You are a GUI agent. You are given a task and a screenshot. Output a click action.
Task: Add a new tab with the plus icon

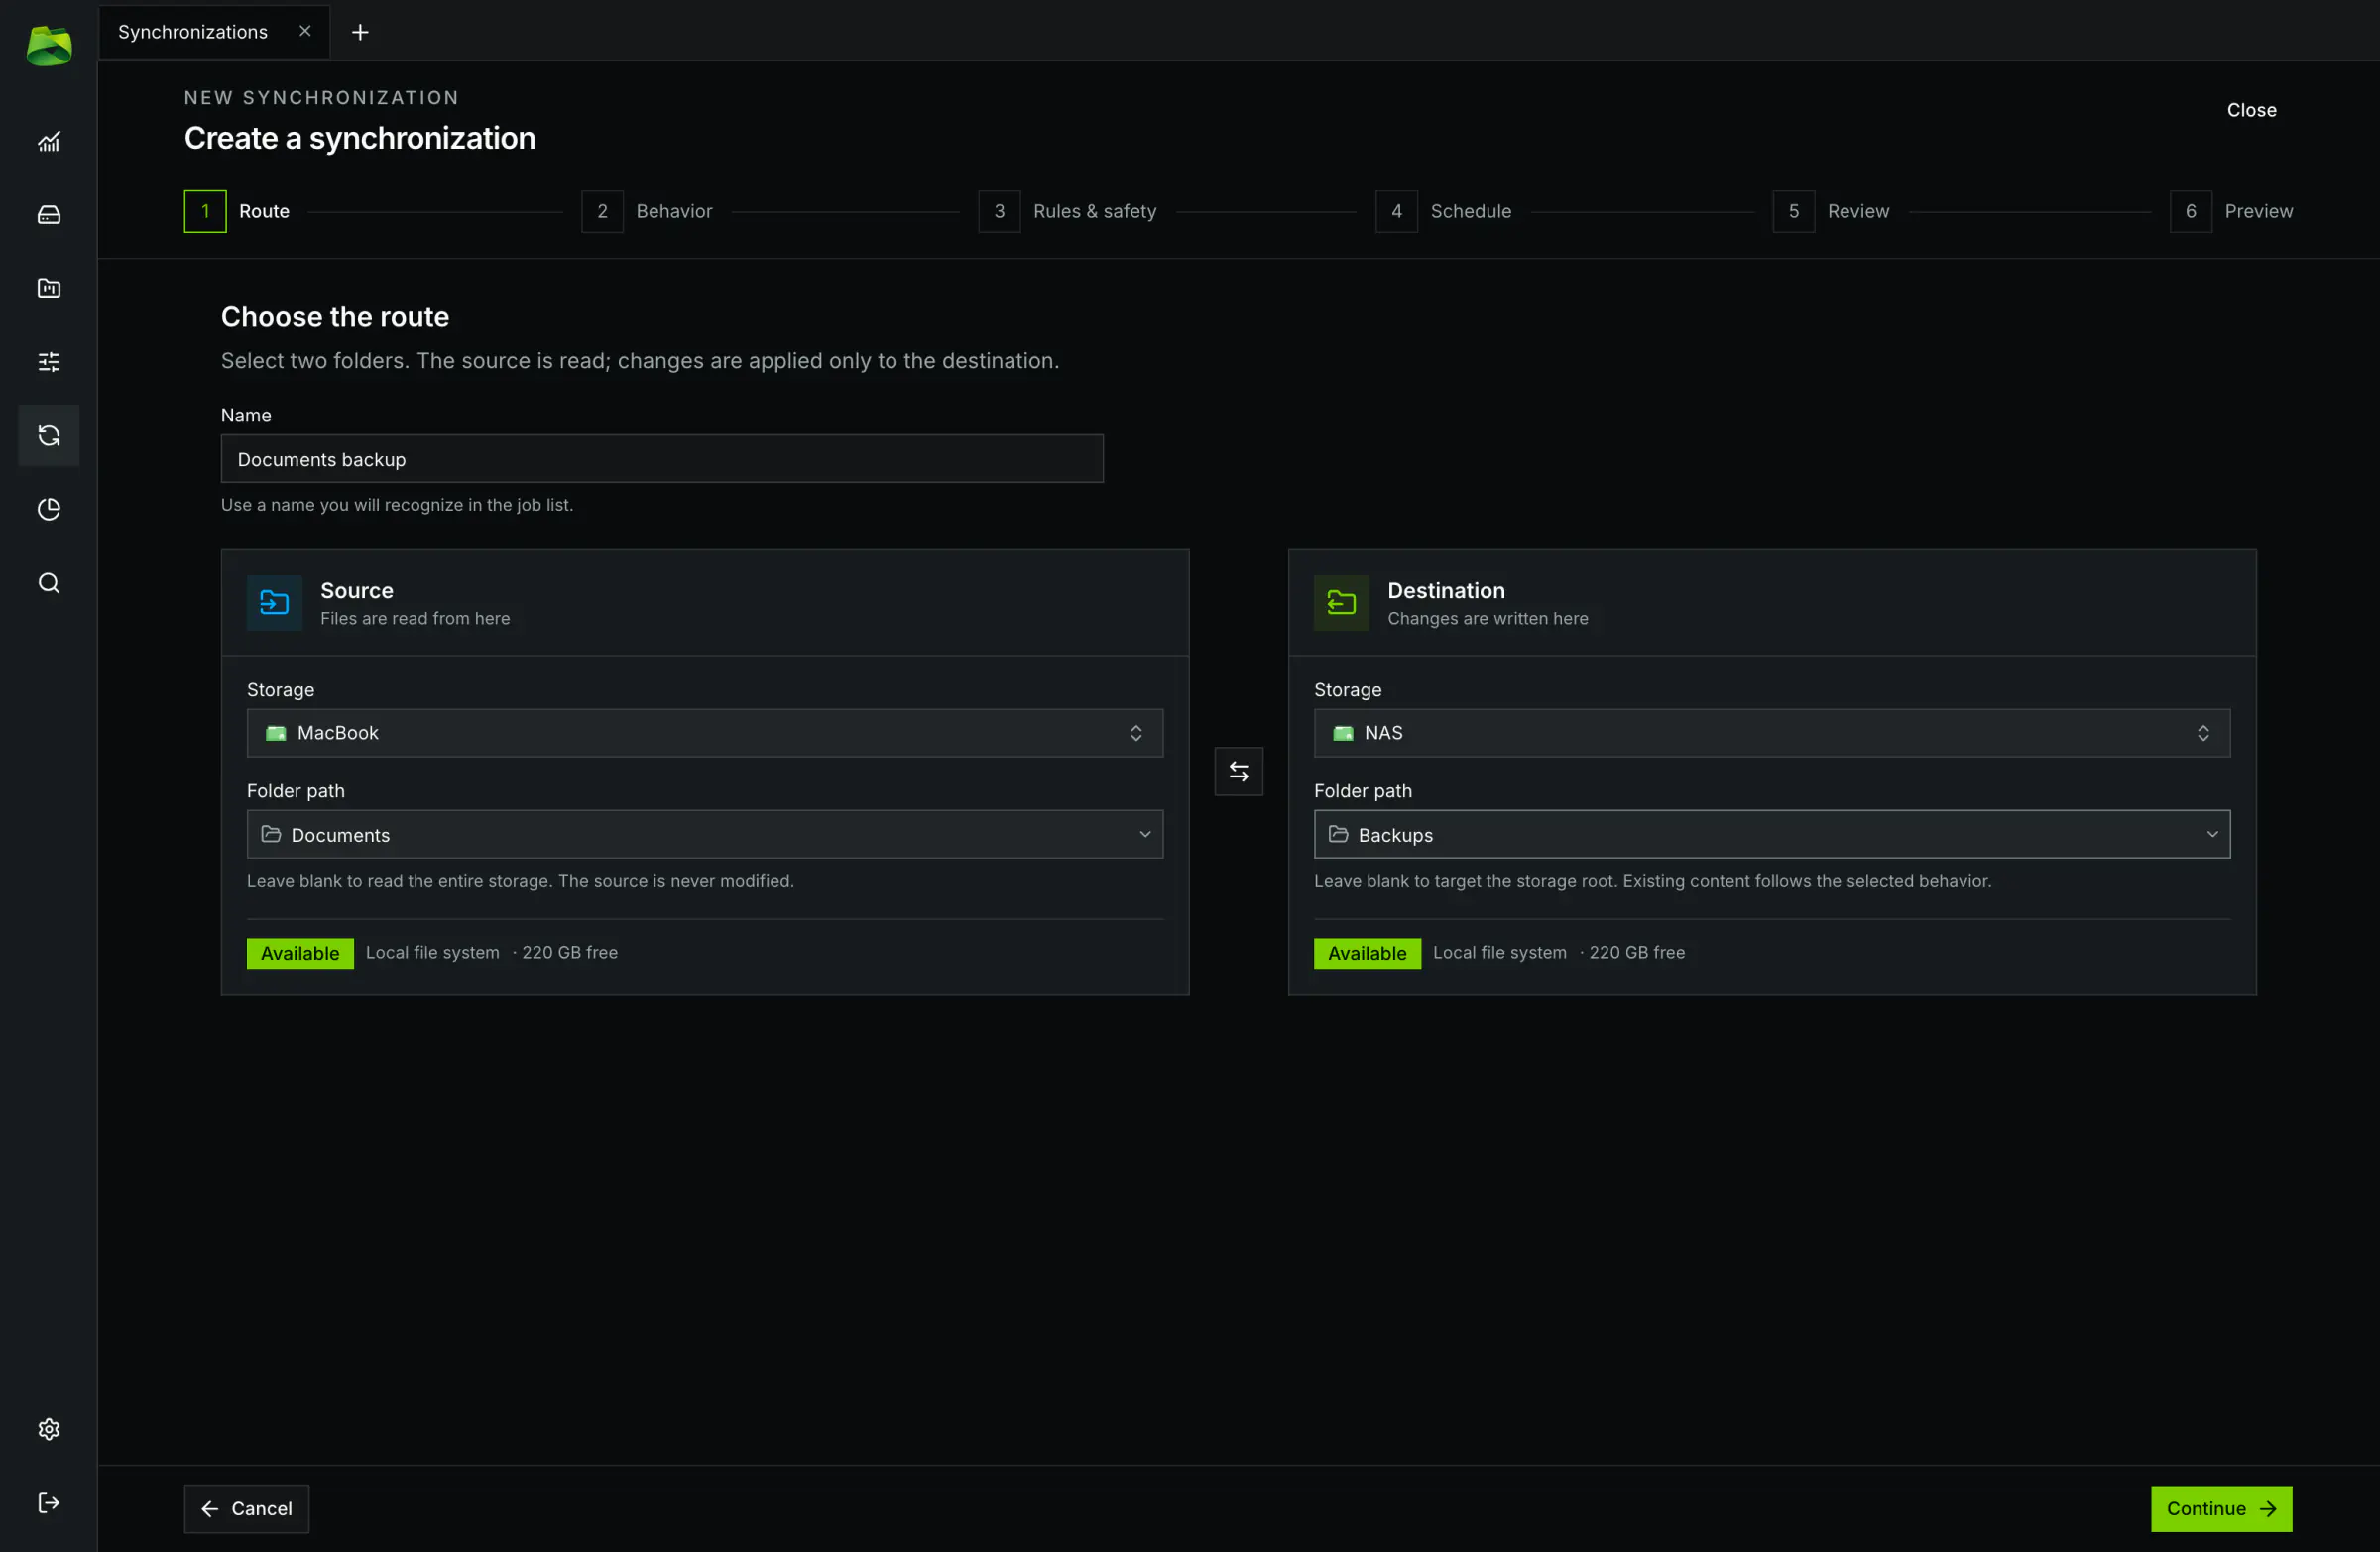tap(360, 32)
